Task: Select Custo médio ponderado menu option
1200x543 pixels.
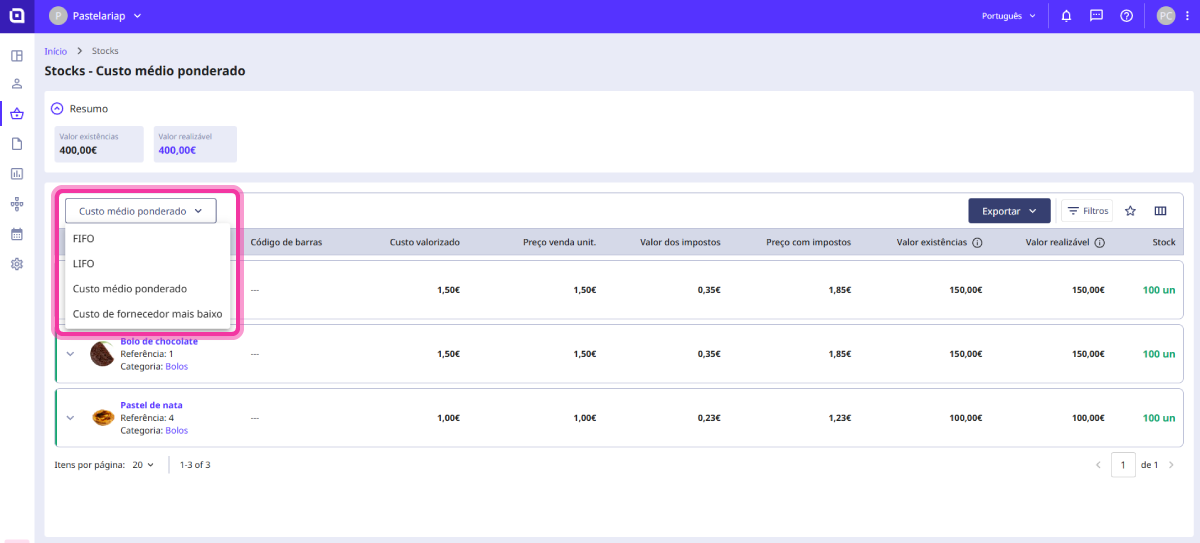Action: click(148, 289)
